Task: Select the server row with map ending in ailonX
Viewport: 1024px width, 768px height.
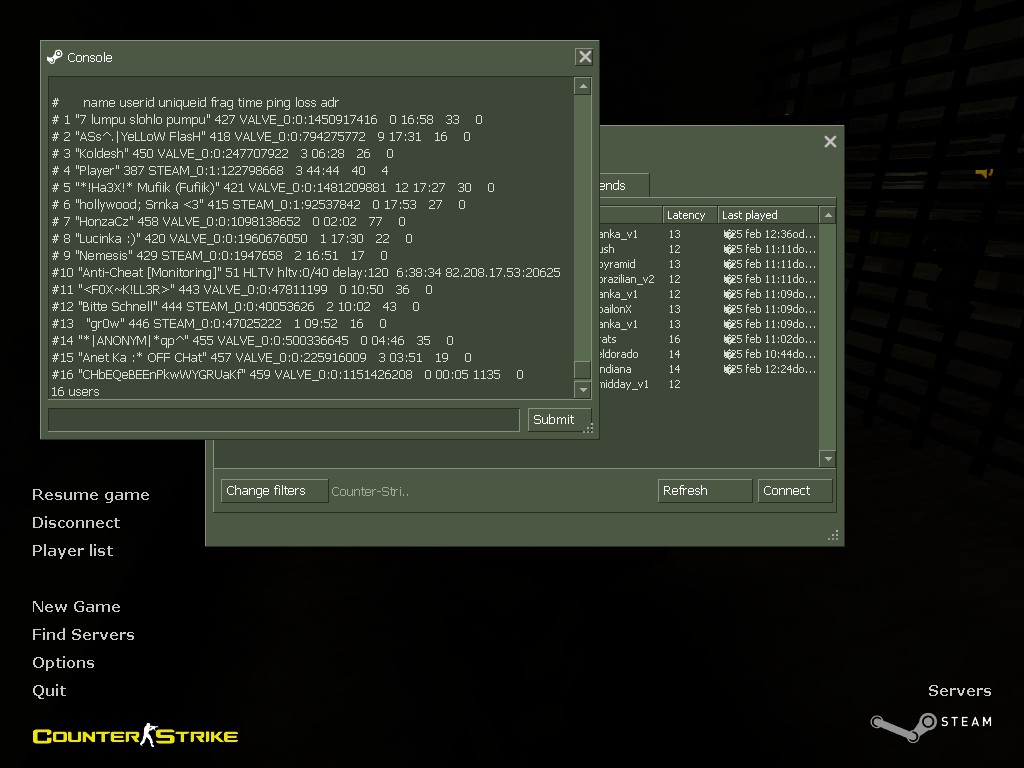Action: (709, 309)
